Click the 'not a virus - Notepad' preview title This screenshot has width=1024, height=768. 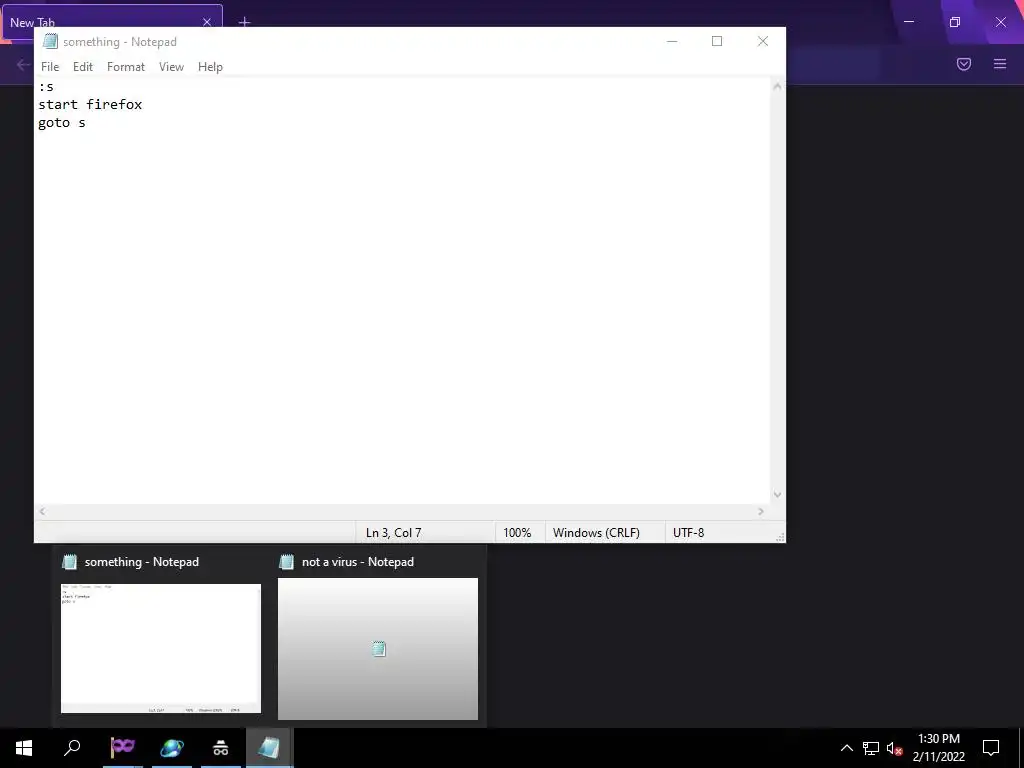(358, 562)
